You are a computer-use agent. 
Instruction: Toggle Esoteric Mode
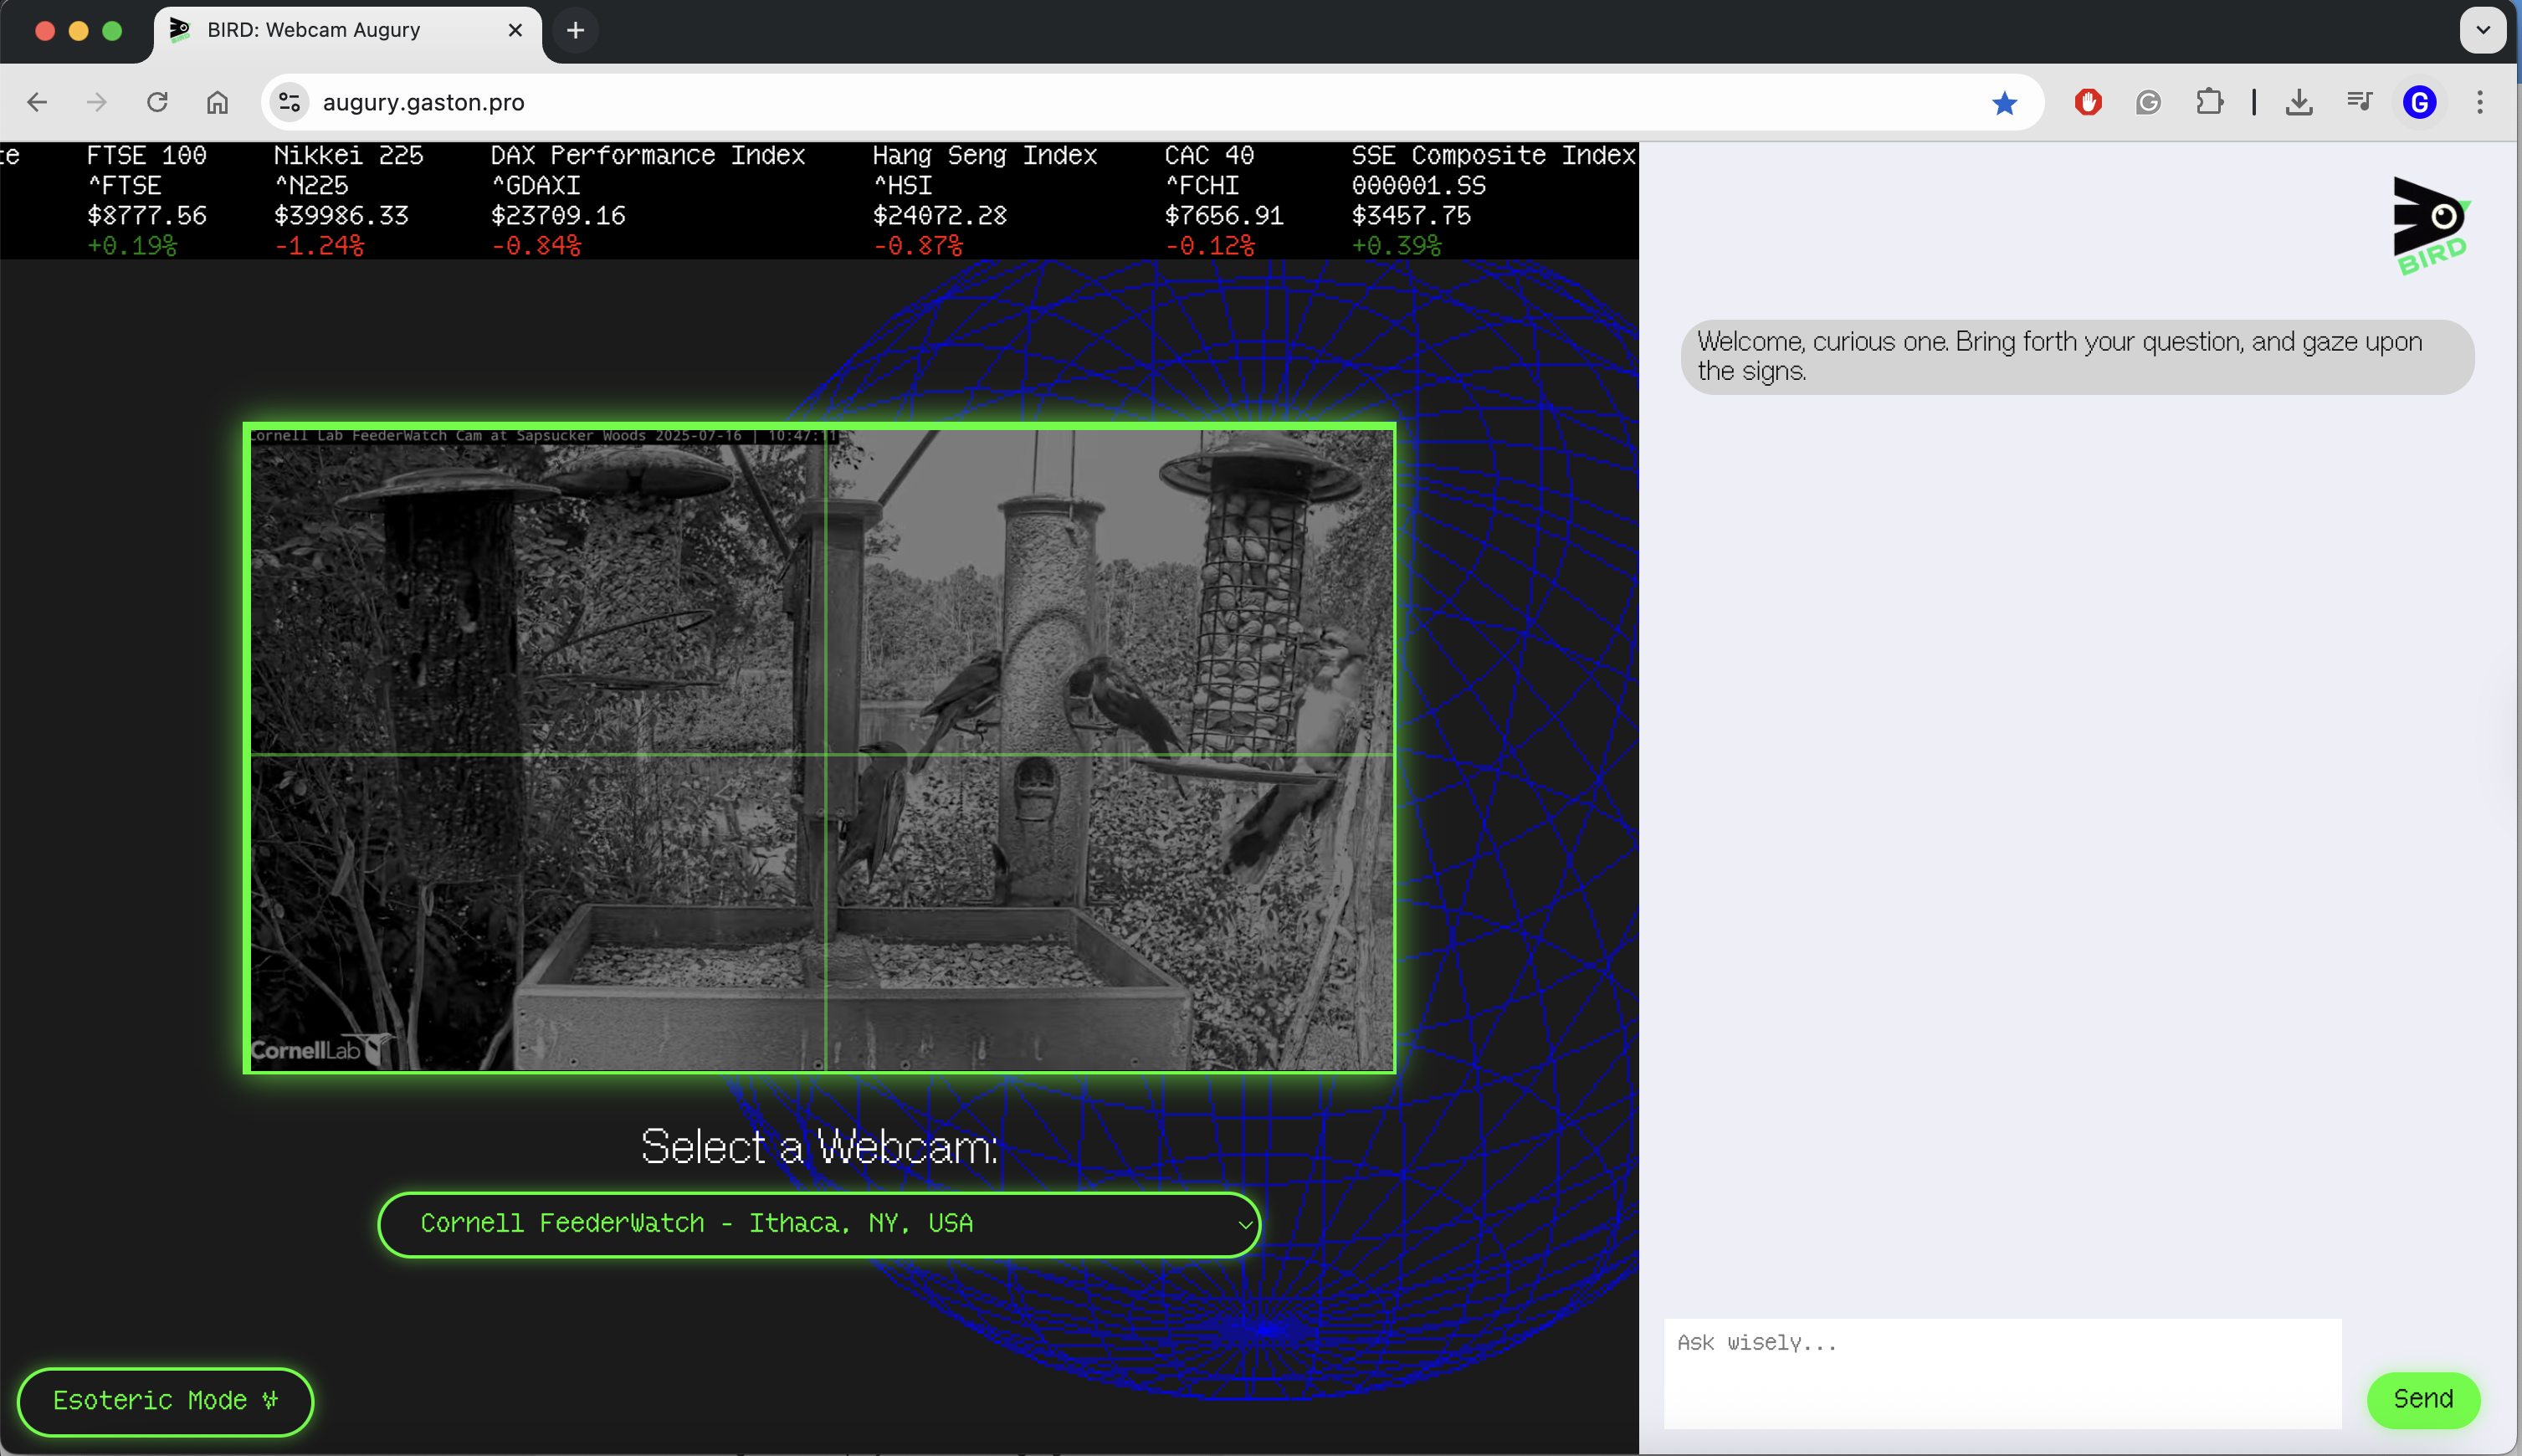click(x=165, y=1400)
